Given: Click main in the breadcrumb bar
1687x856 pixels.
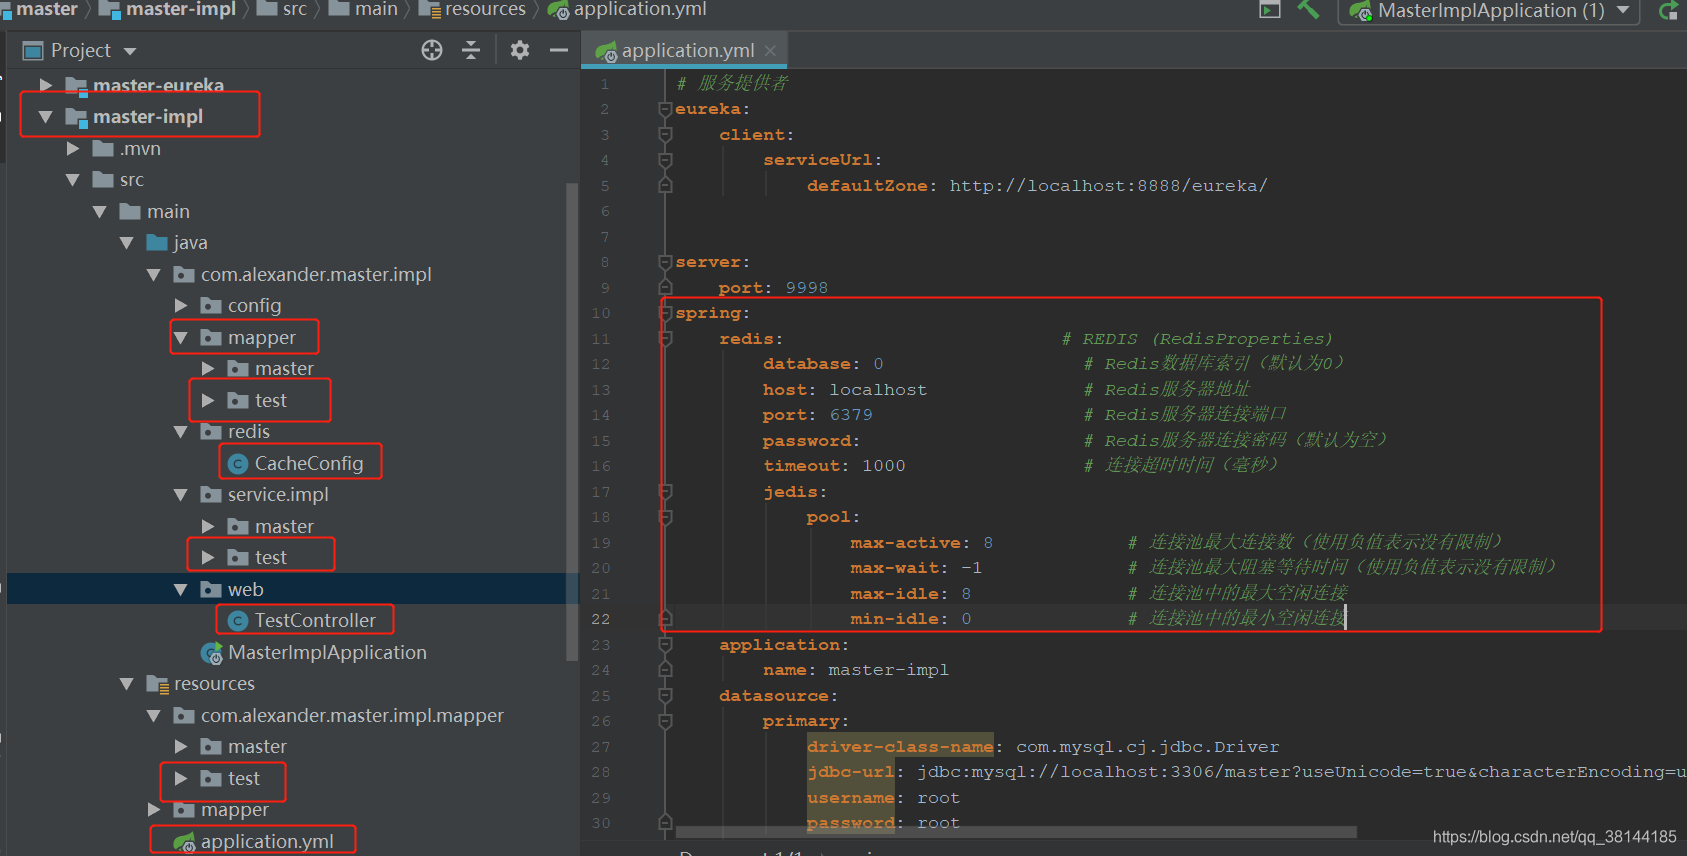Looking at the screenshot, I should (x=376, y=9).
